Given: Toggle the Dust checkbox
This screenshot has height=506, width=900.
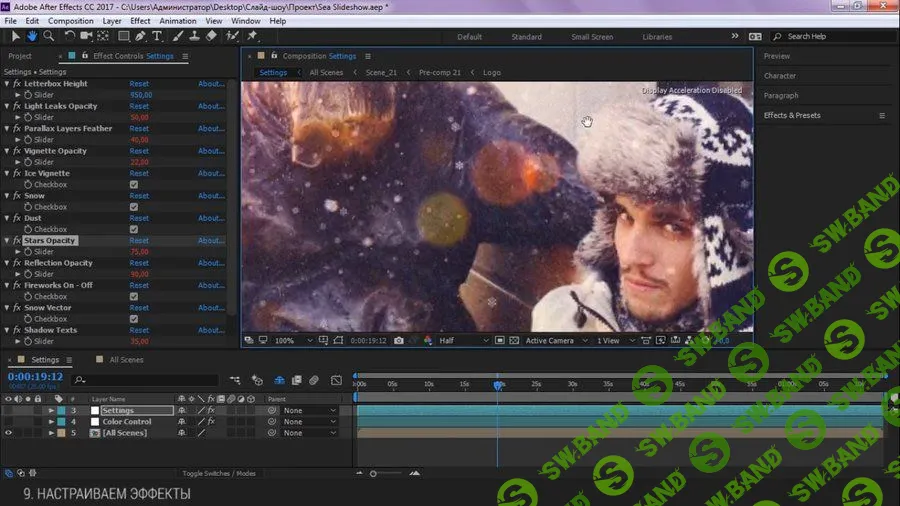Looking at the screenshot, I should tap(134, 229).
